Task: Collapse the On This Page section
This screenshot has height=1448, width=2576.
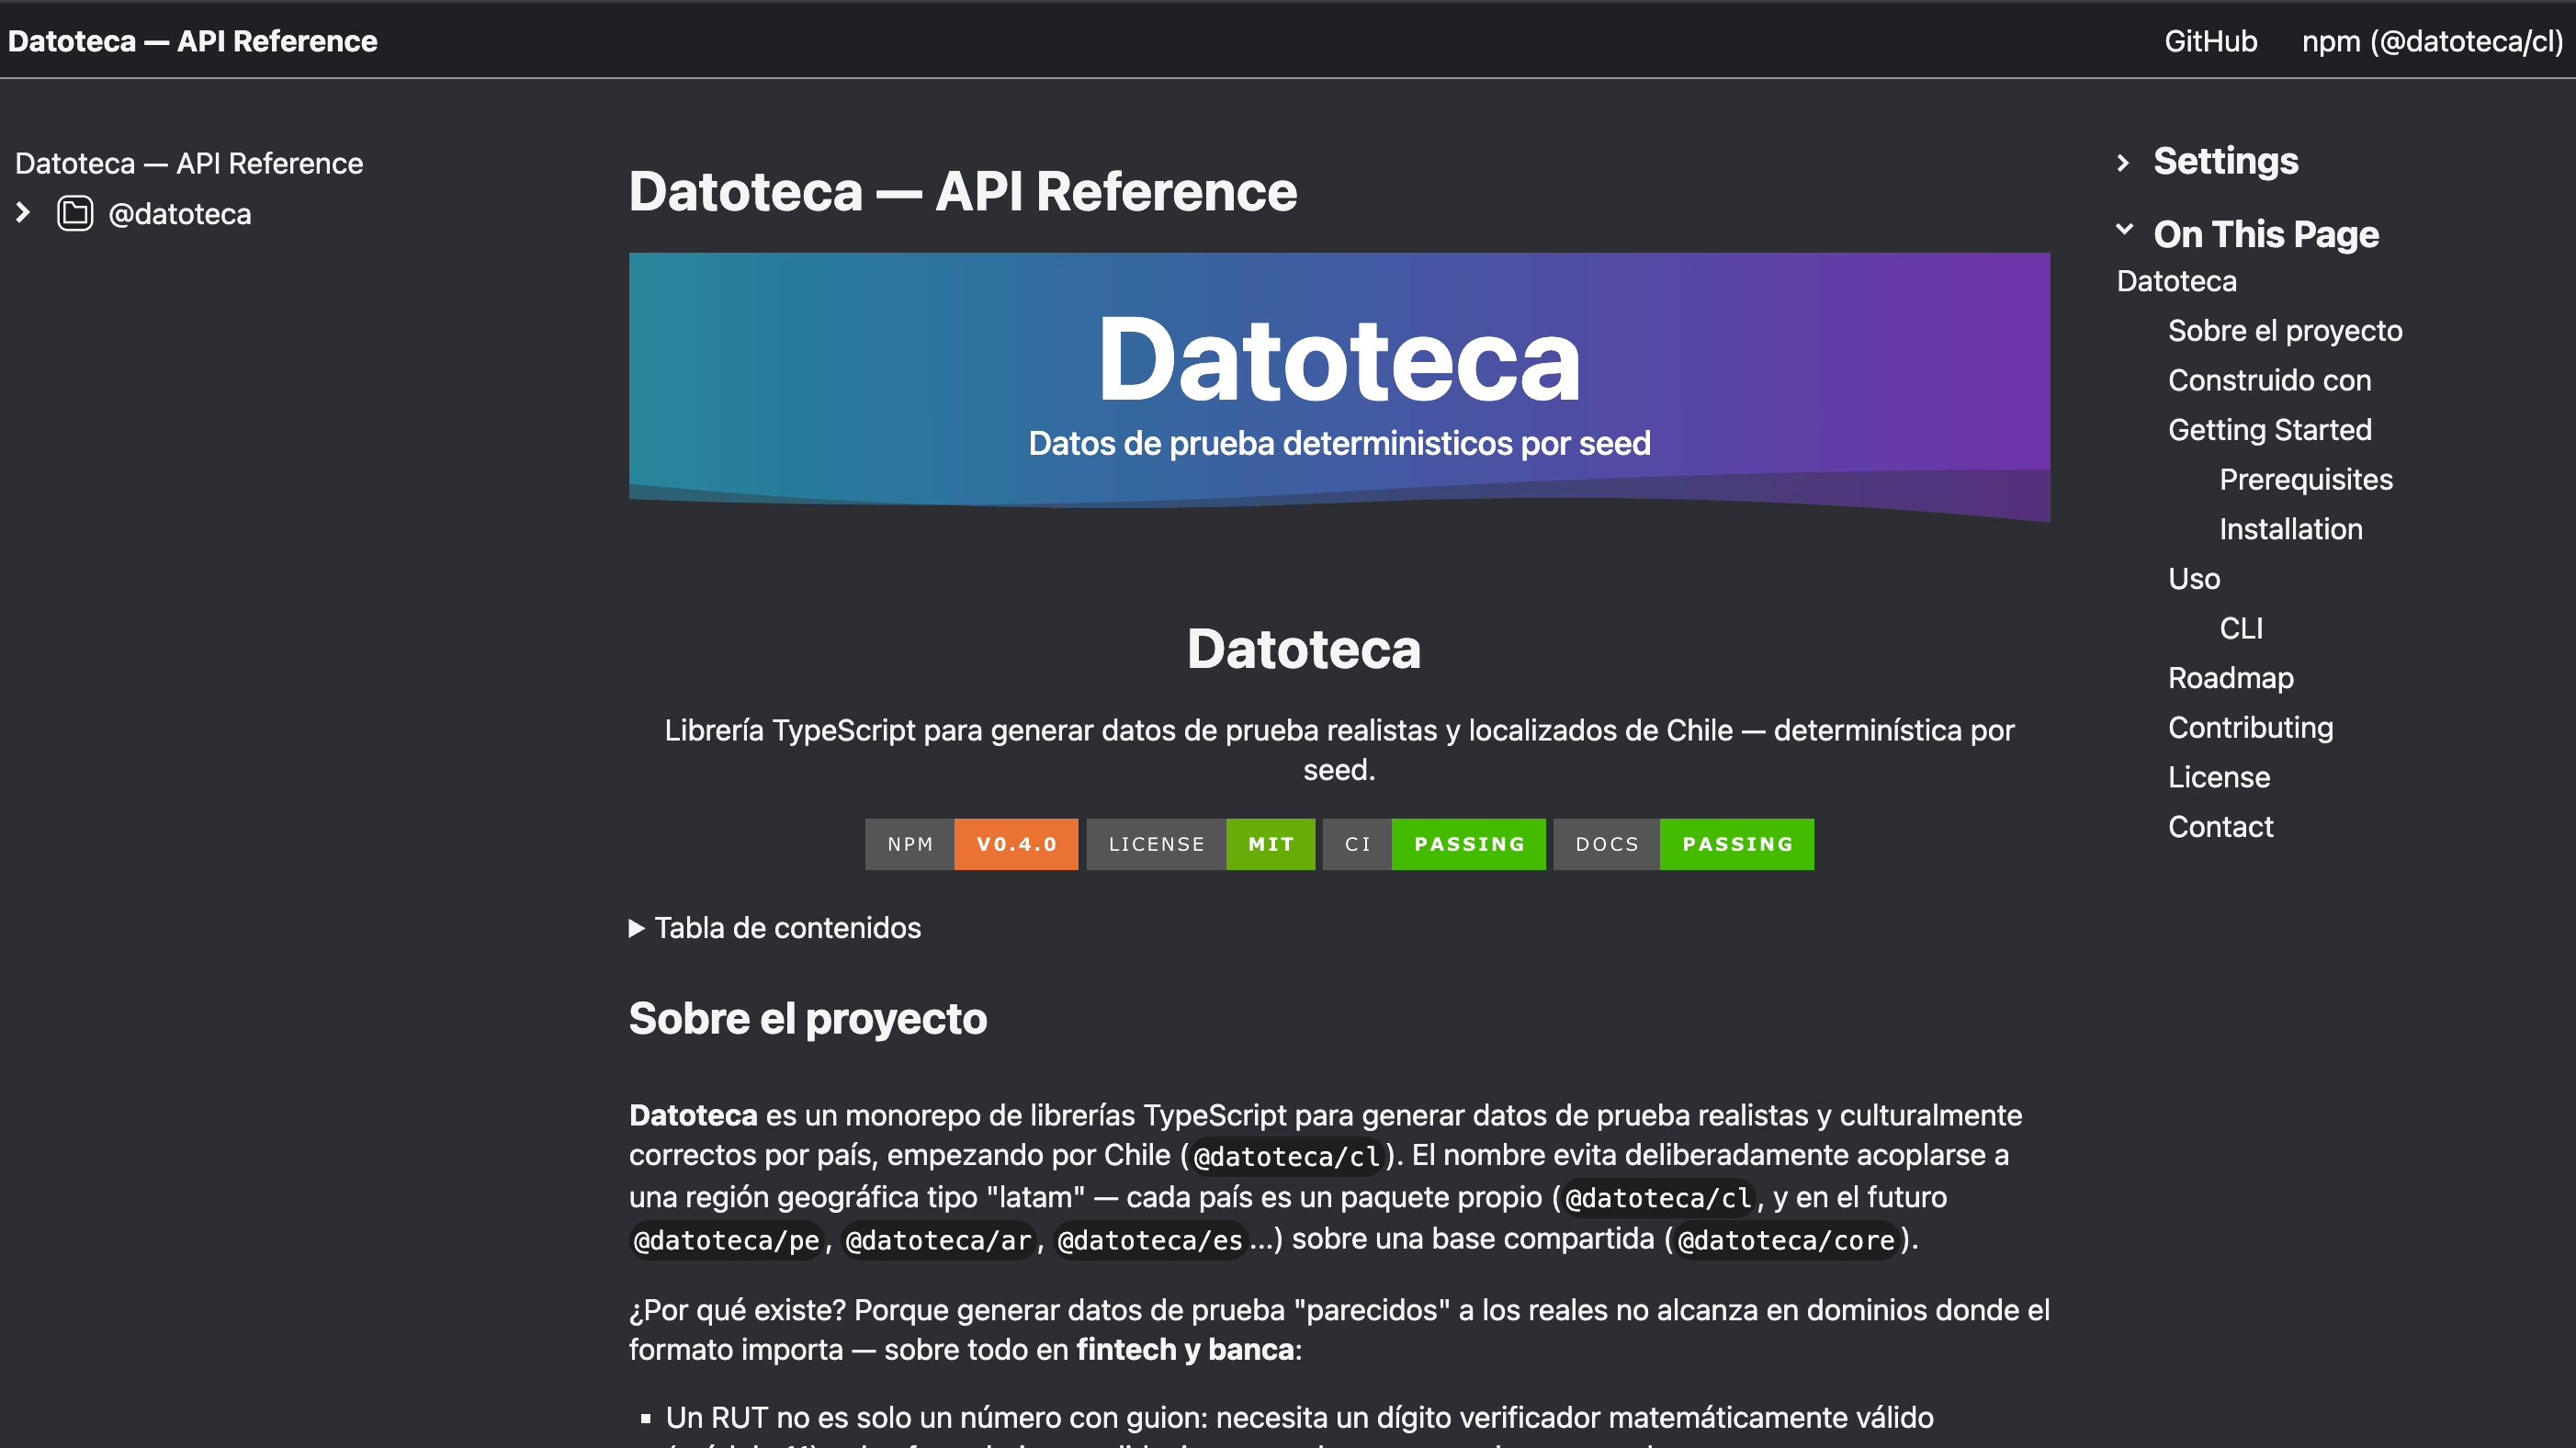Action: 2125,231
